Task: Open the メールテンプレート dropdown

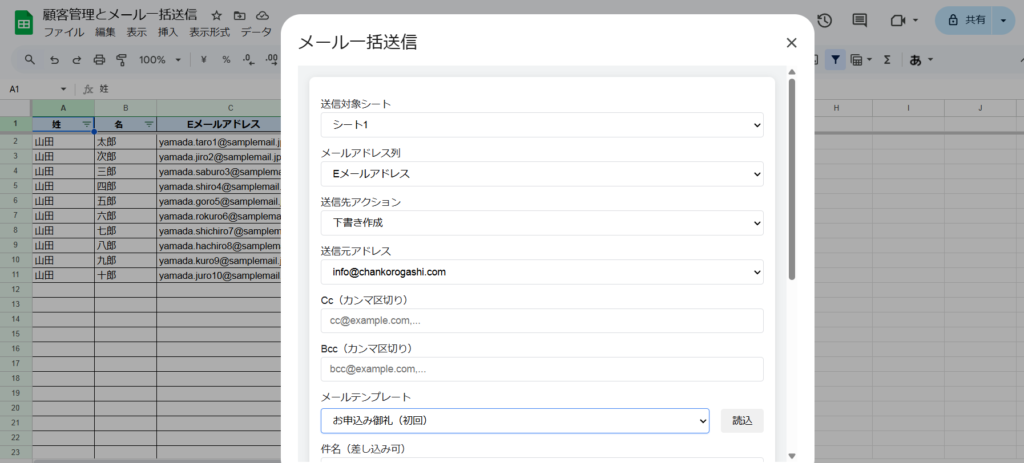Action: 514,421
